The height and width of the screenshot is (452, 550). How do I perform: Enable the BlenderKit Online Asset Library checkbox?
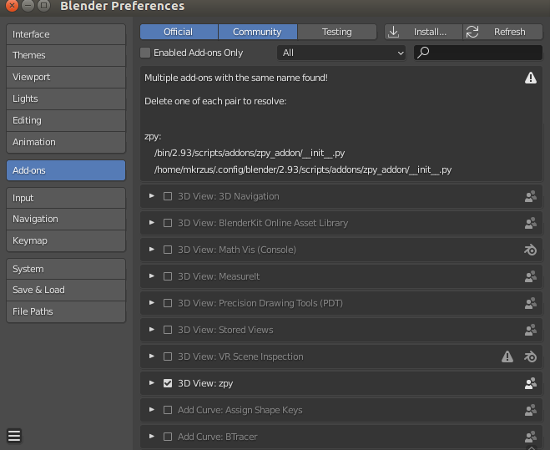click(168, 223)
